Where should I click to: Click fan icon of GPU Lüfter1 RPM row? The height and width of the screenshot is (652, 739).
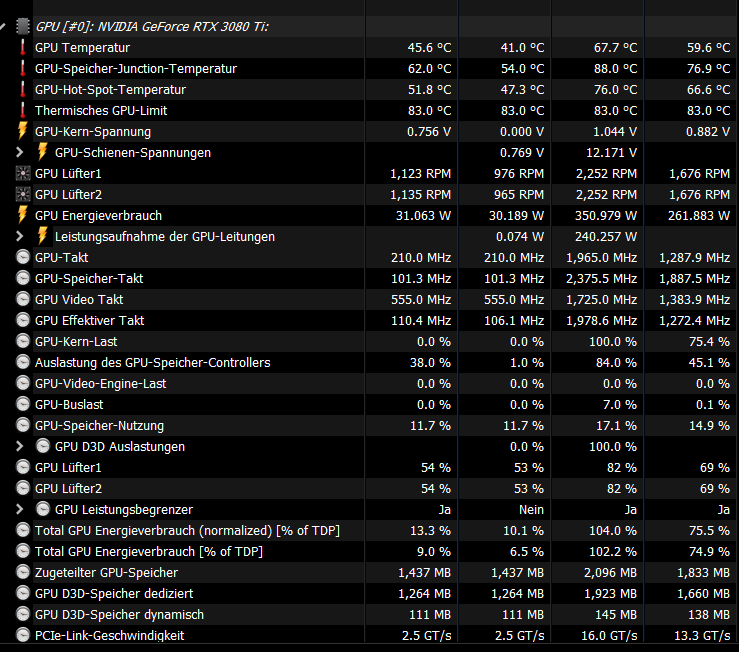[23, 173]
